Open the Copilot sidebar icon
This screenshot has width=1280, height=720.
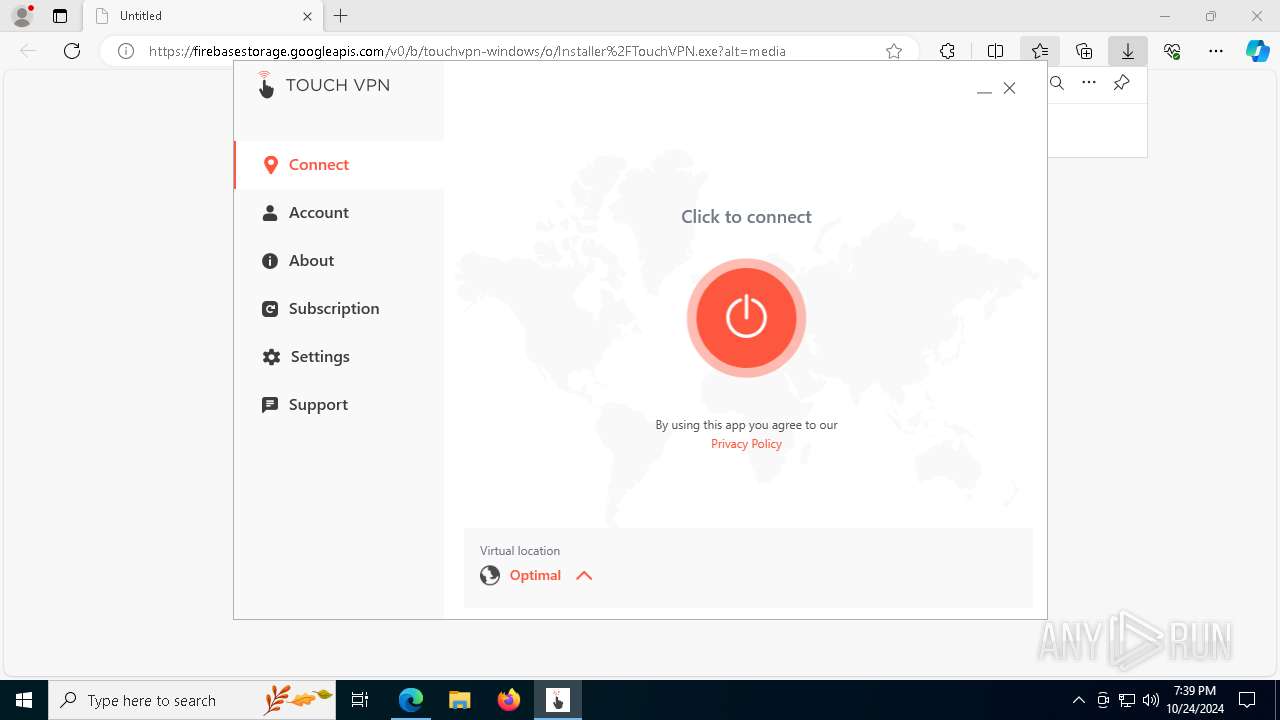(x=1258, y=51)
